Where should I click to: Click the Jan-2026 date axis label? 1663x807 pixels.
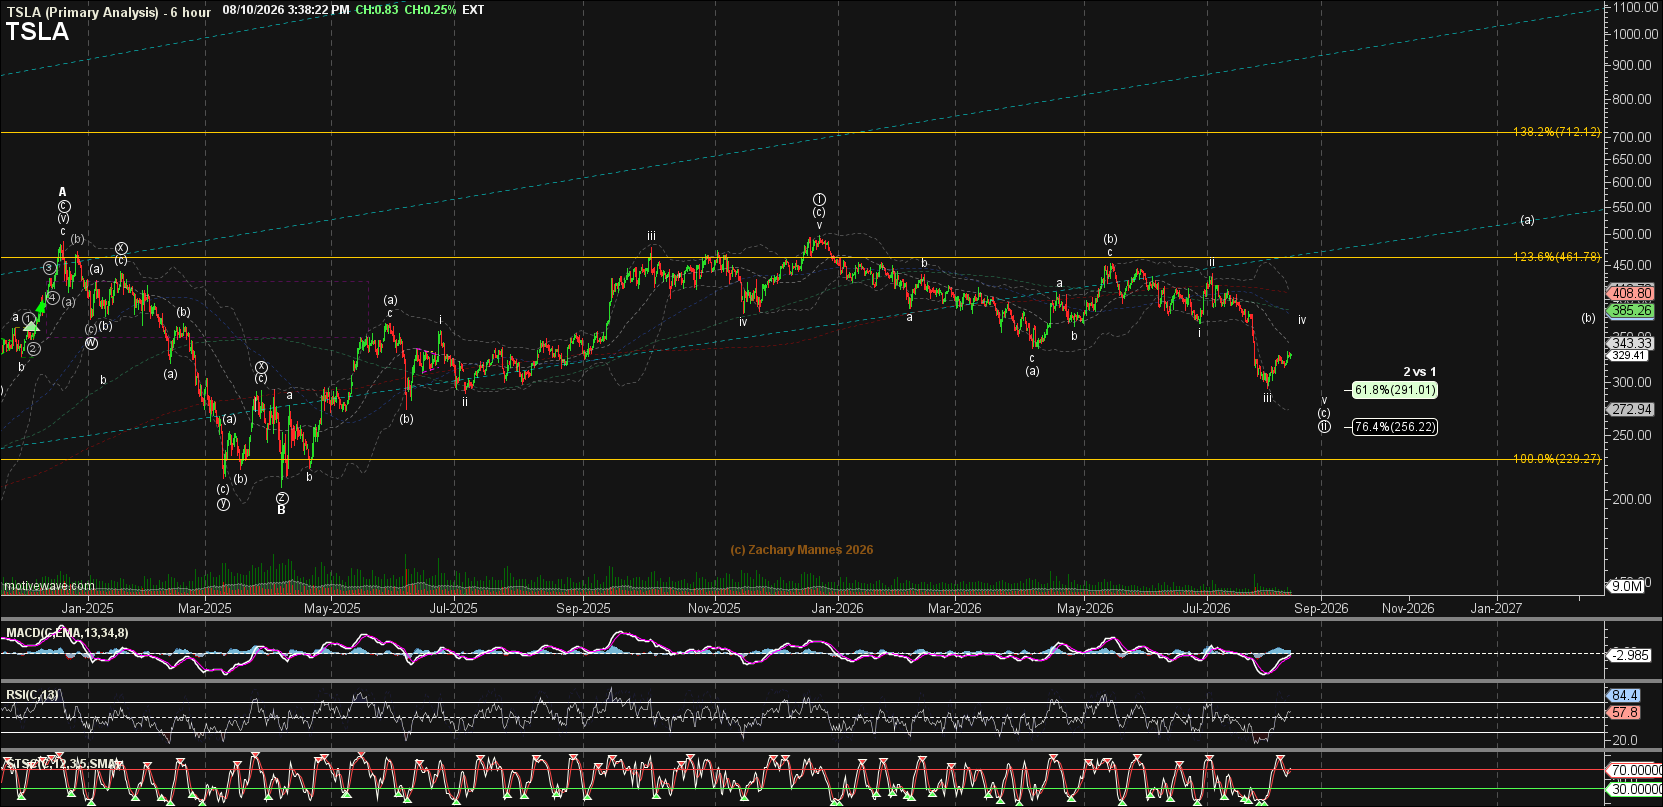tap(837, 608)
